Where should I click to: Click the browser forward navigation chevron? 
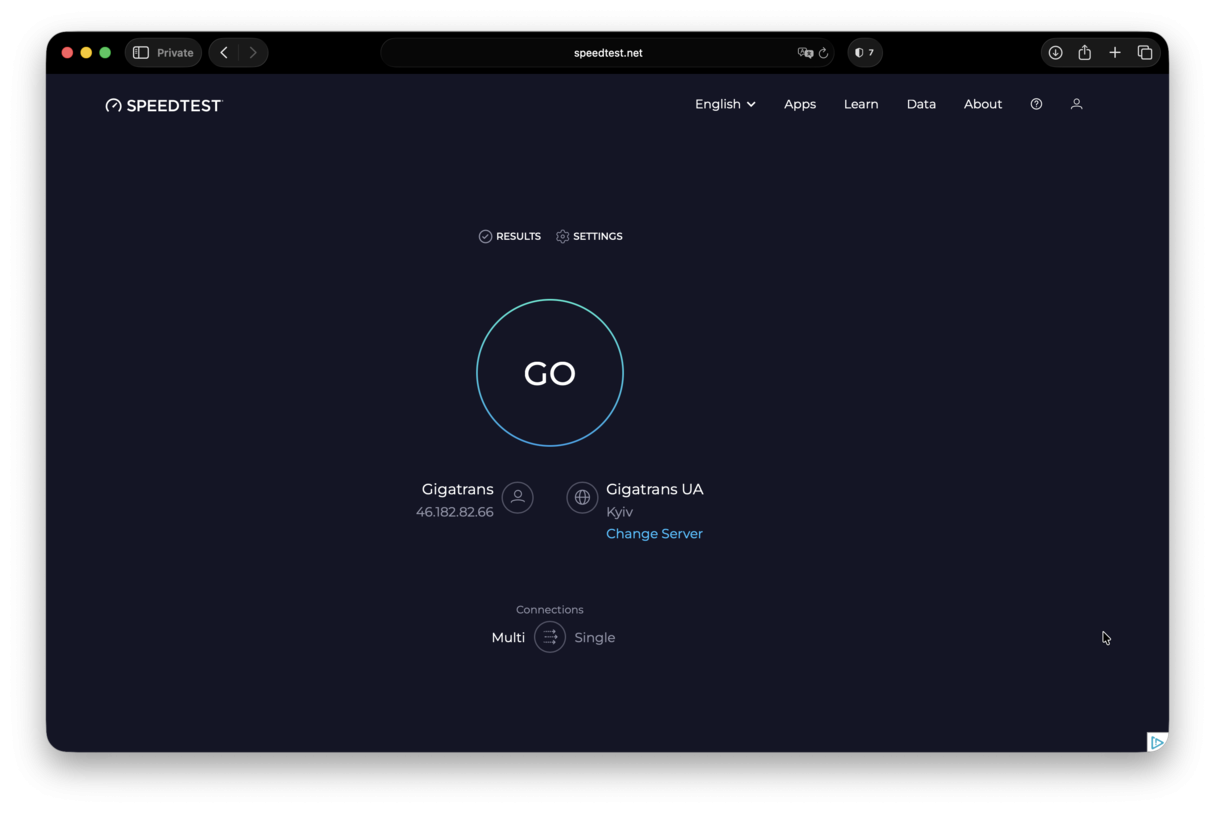click(252, 52)
